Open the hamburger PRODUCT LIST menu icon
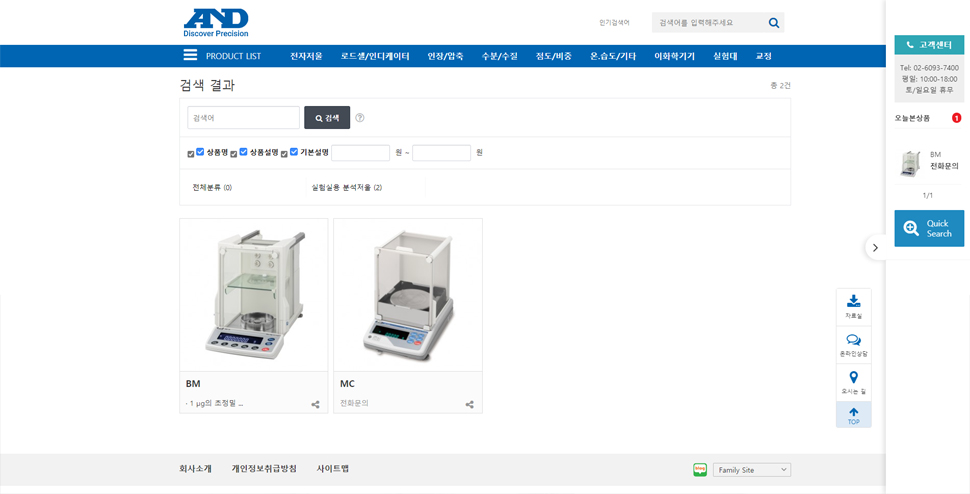The image size is (970, 494). coord(191,55)
